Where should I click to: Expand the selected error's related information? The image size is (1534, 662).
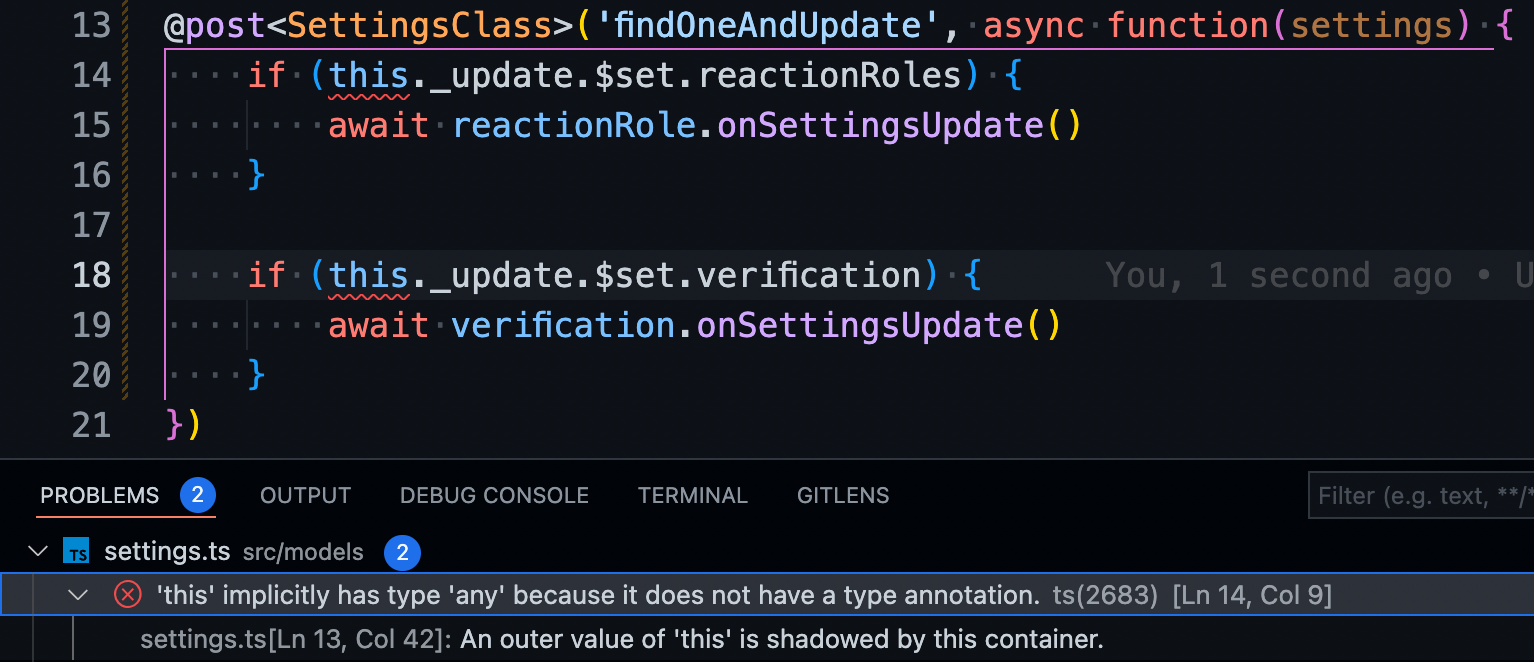(x=79, y=593)
